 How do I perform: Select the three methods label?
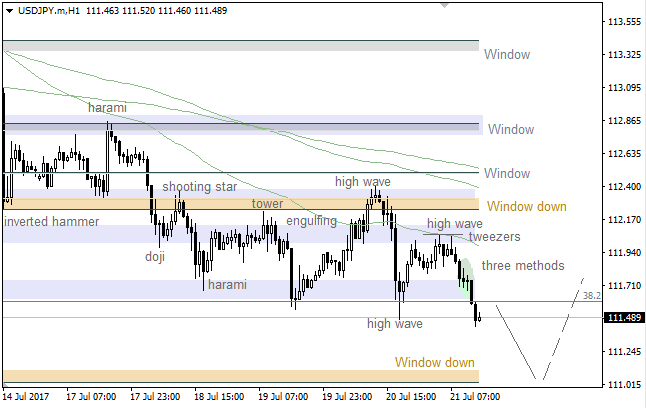522,265
